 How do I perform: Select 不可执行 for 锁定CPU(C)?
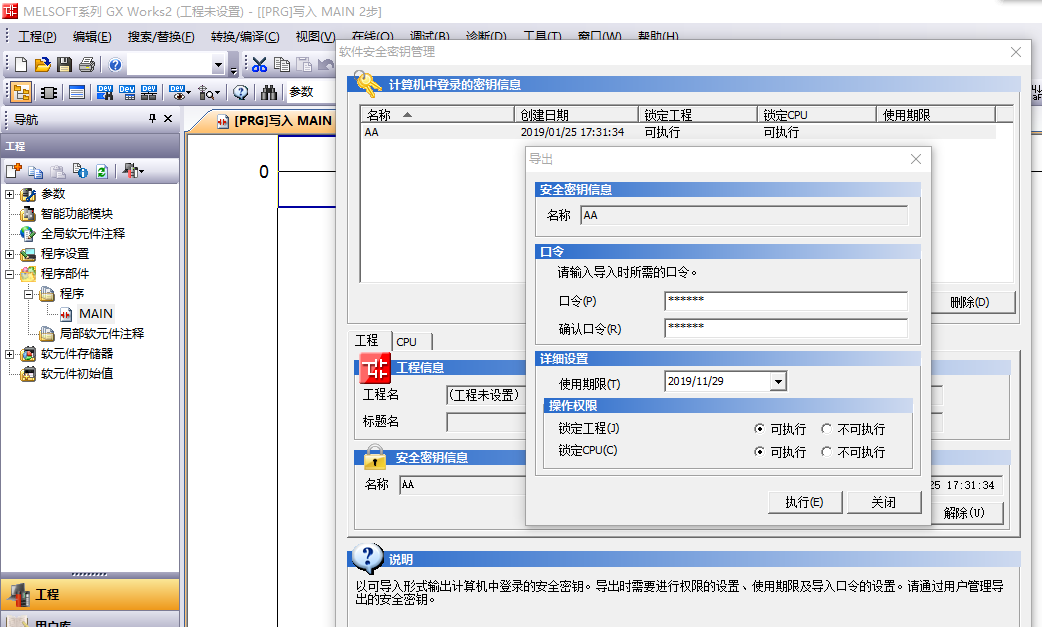(826, 452)
